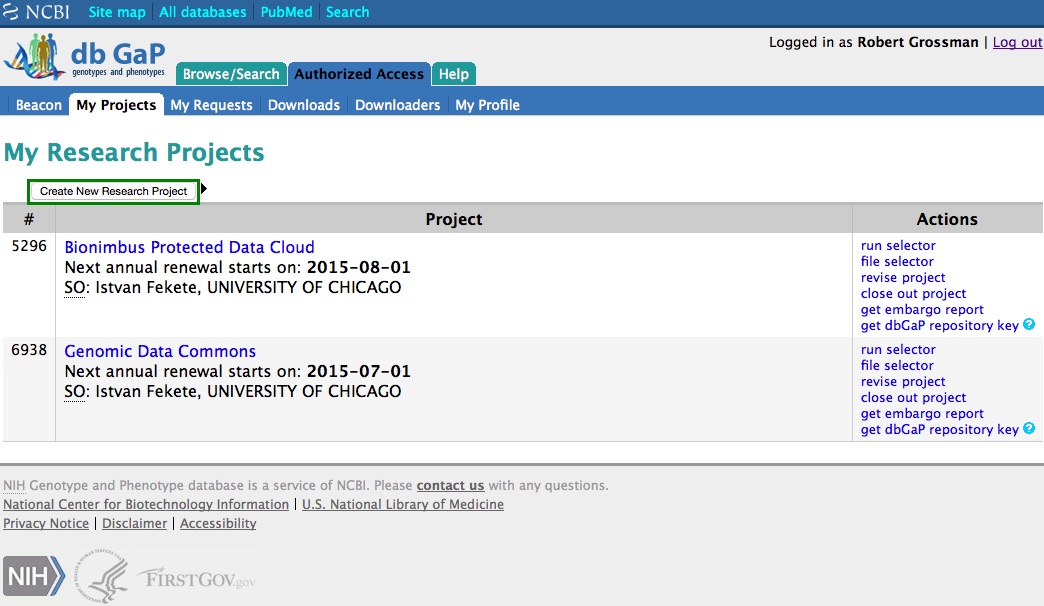Screen dimensions: 1044x606
Task: Open Genomic Data Commons project link
Action: tap(160, 351)
